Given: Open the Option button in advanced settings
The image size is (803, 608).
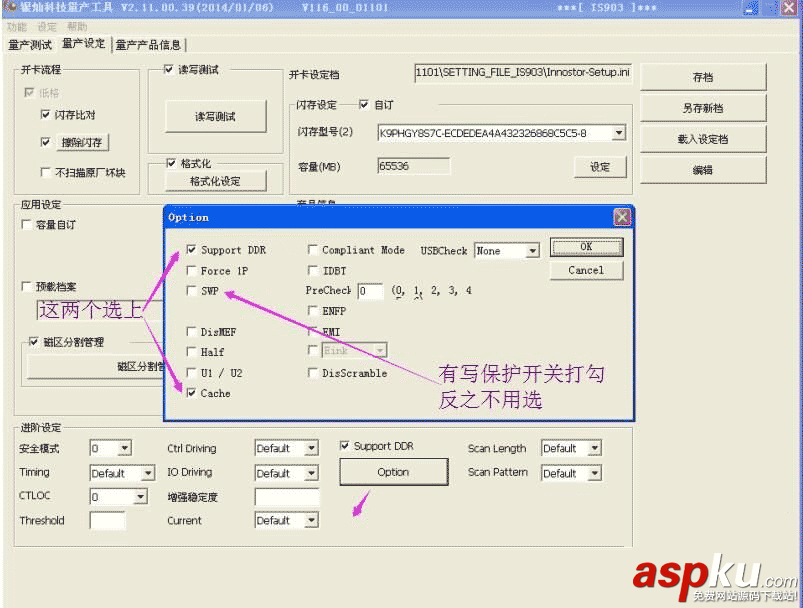Looking at the screenshot, I should (x=393, y=472).
